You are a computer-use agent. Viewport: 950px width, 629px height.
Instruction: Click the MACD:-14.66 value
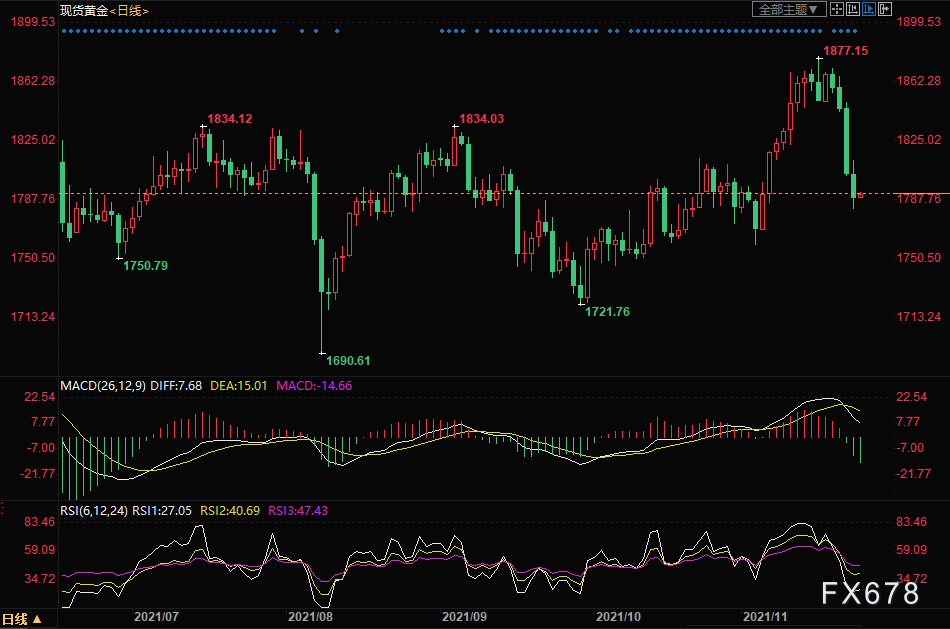click(314, 386)
